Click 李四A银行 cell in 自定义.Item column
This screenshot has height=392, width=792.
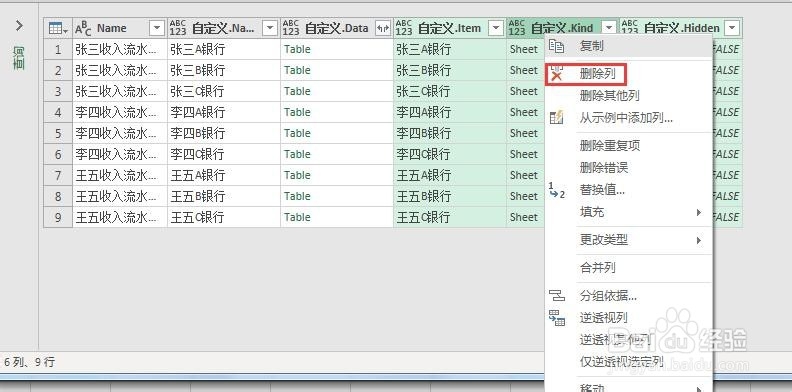pos(450,112)
